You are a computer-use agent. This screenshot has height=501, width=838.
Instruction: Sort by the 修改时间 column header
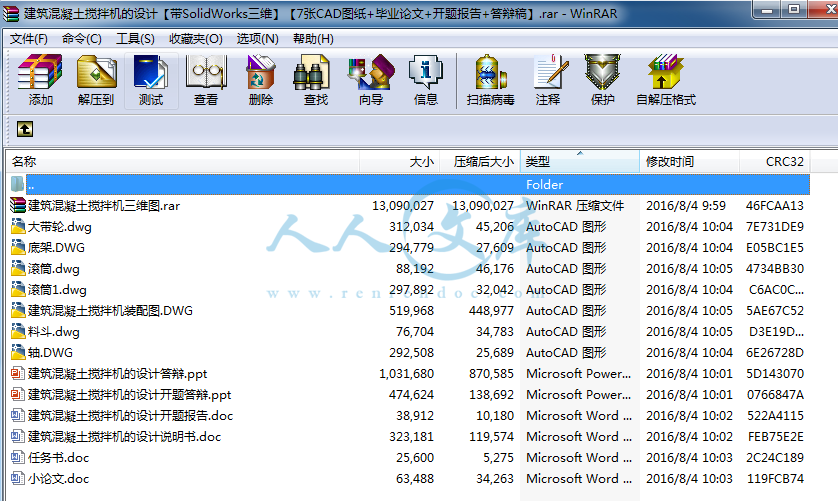point(689,161)
